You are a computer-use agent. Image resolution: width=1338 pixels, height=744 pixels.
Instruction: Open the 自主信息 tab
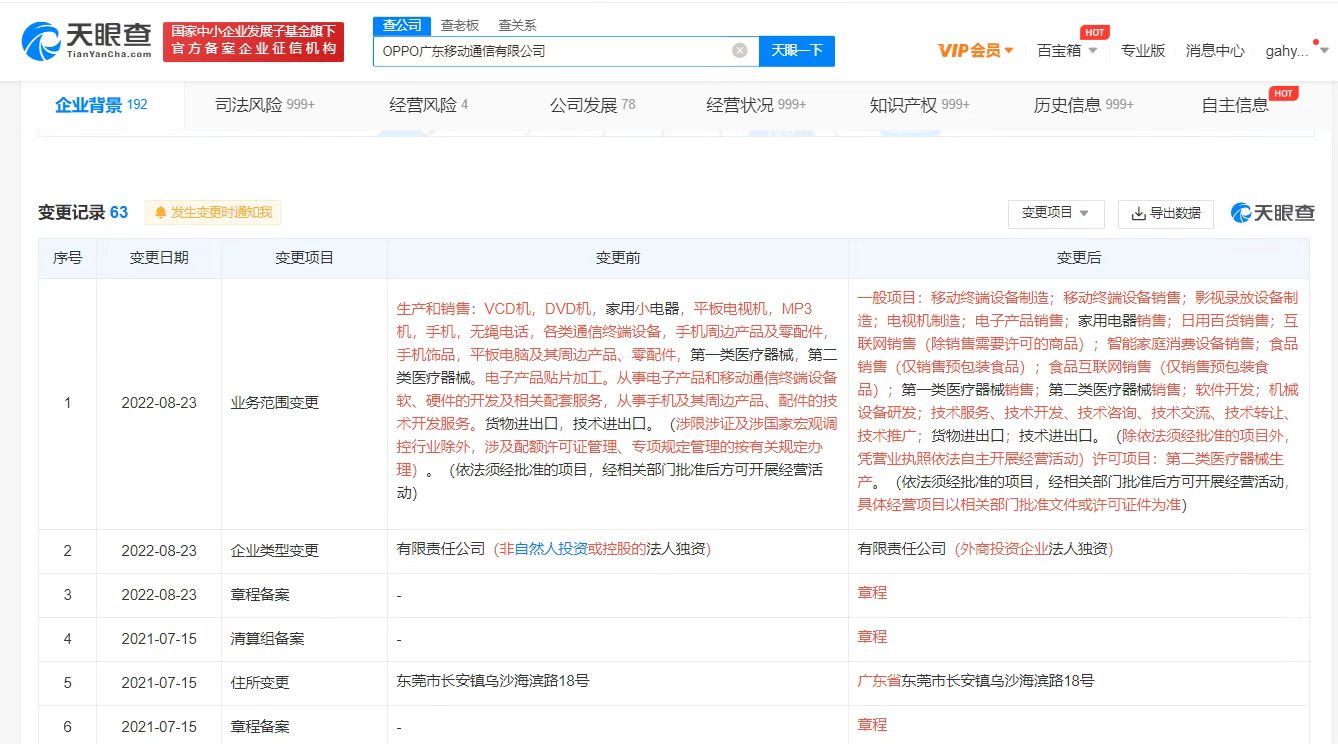tap(1235, 105)
